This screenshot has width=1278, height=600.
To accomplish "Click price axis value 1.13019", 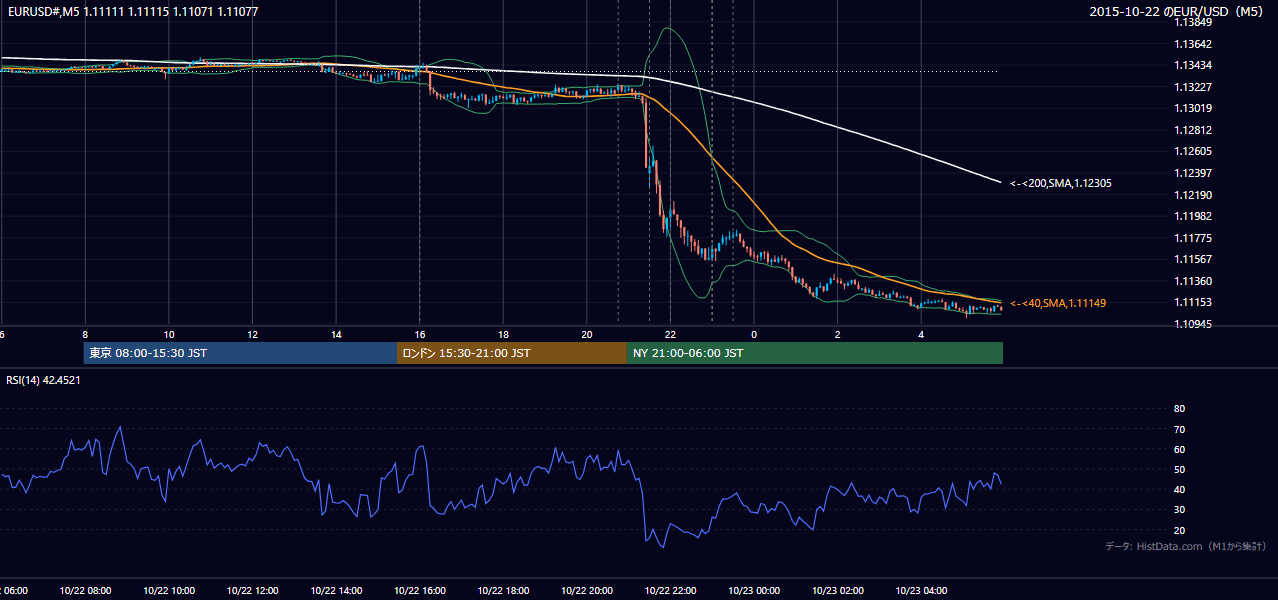I will click(x=1193, y=108).
